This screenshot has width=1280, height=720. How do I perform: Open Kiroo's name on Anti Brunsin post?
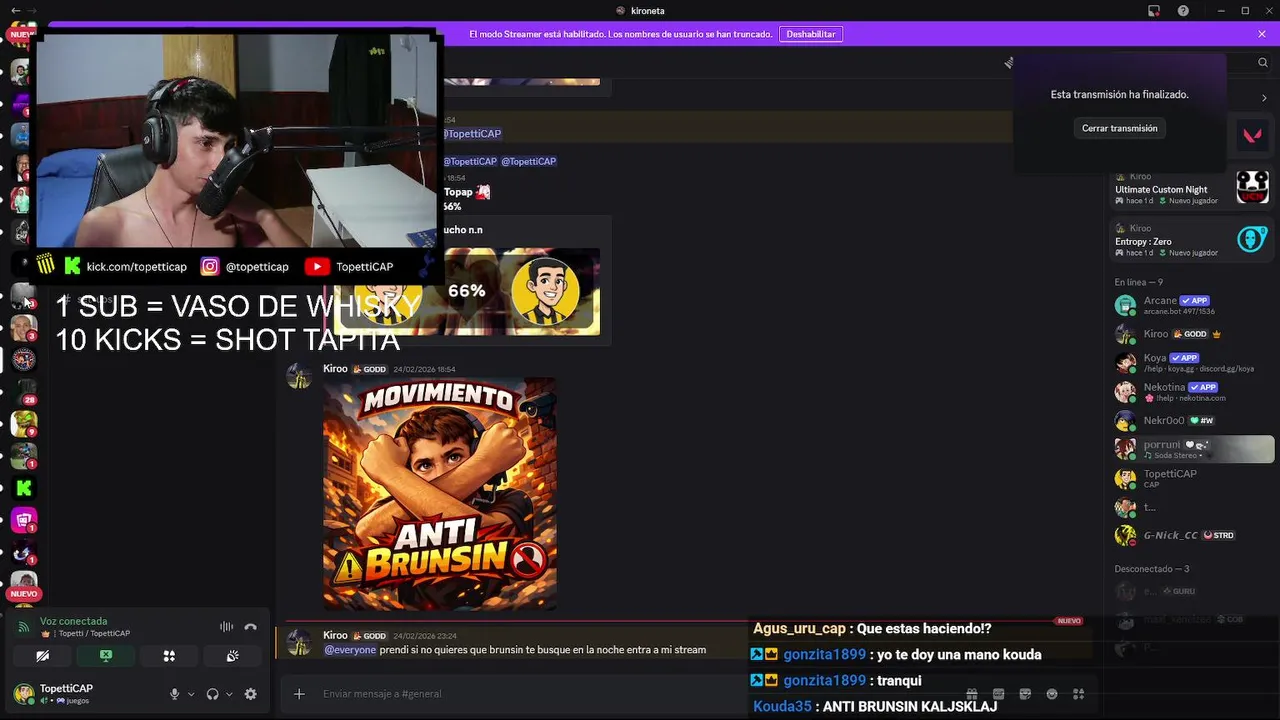coord(335,369)
